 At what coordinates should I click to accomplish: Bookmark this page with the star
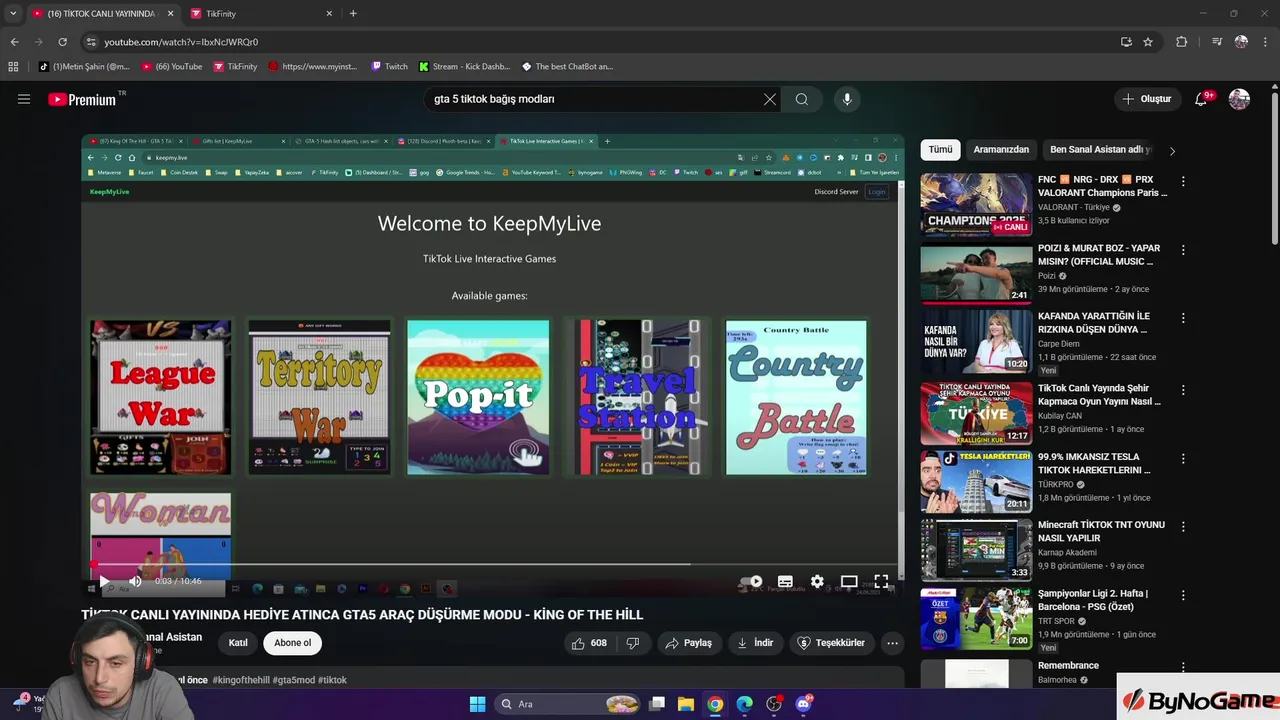point(1148,42)
